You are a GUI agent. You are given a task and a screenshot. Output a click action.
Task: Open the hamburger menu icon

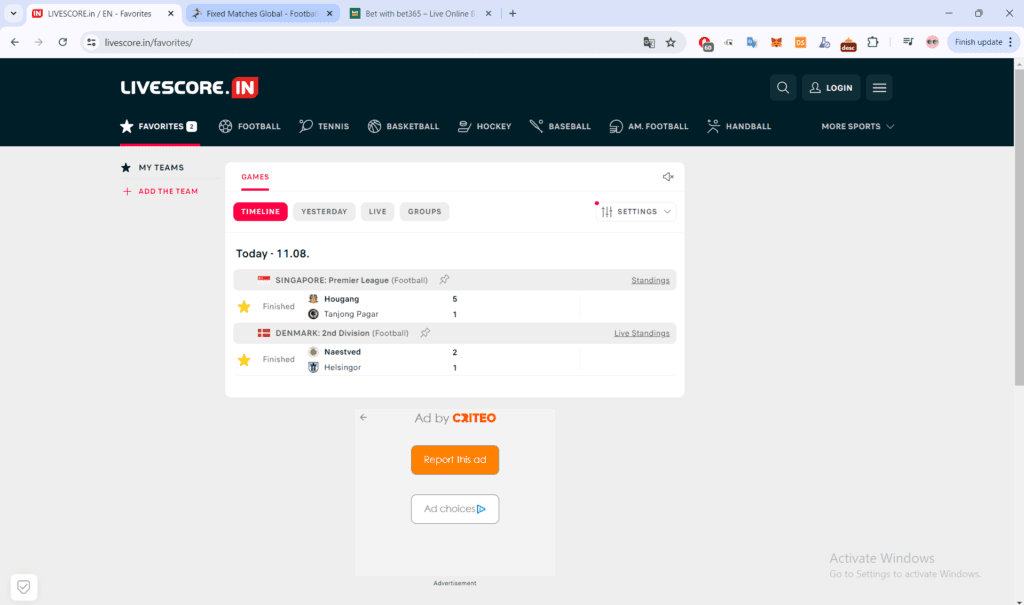pyautogui.click(x=879, y=88)
